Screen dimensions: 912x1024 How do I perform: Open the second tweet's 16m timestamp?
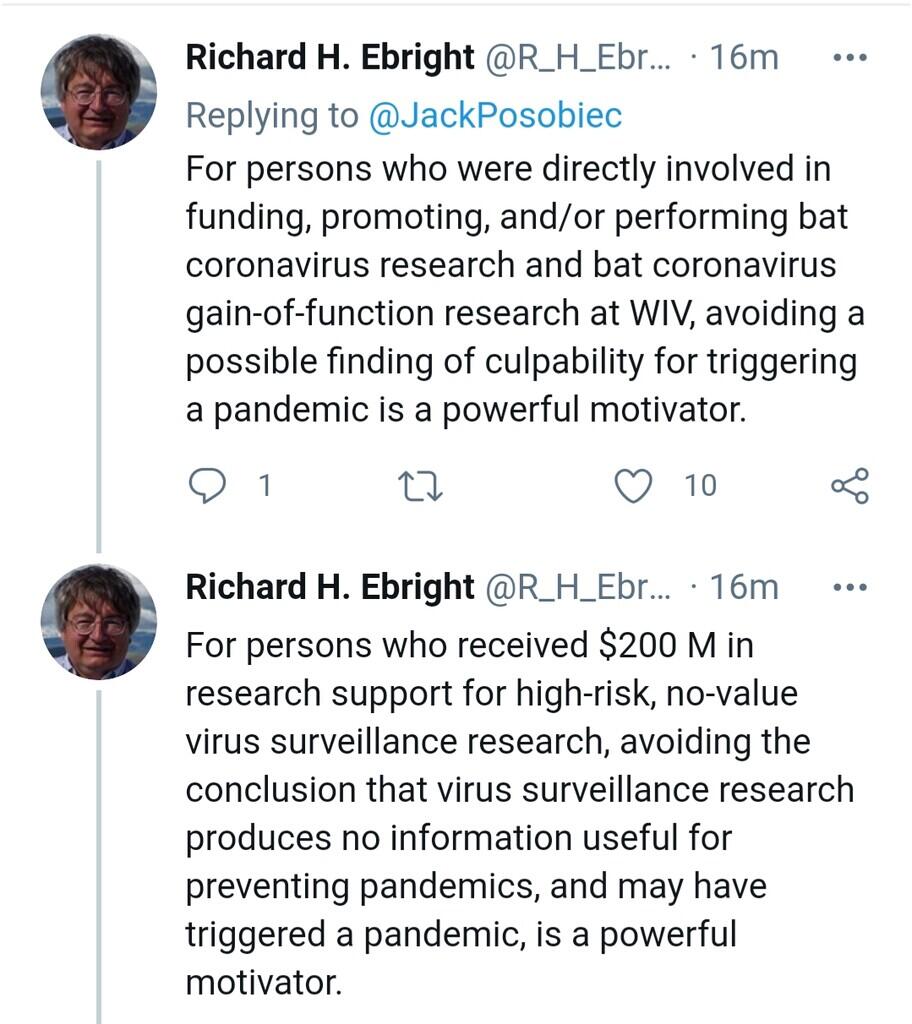[x=744, y=588]
